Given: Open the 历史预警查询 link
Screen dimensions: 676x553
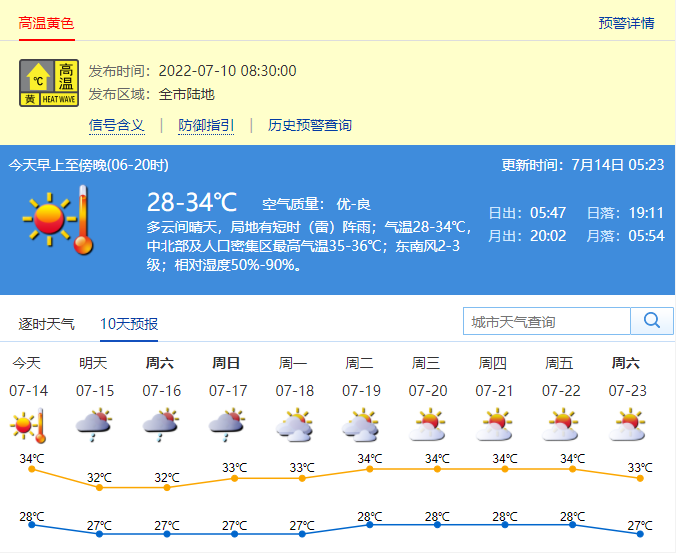Looking at the screenshot, I should click(x=310, y=125).
